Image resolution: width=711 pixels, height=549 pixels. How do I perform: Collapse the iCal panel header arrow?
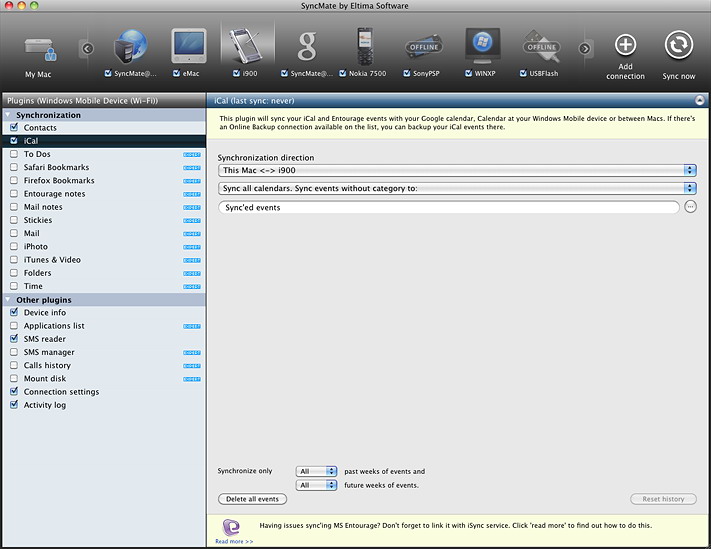700,101
